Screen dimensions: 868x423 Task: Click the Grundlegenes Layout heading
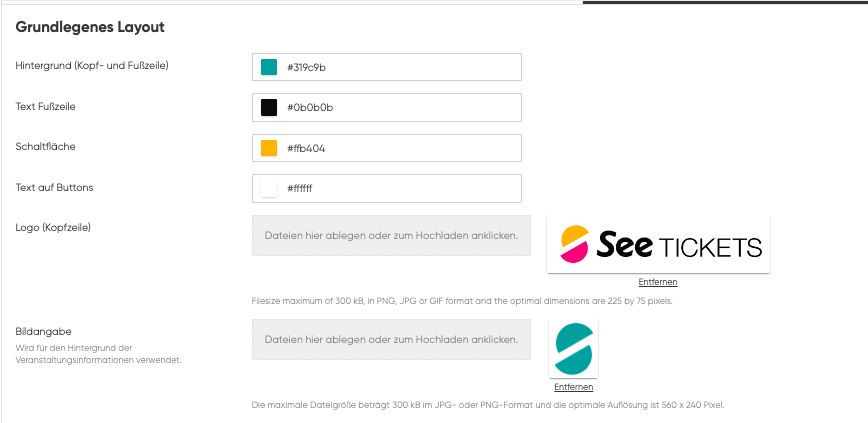(90, 27)
